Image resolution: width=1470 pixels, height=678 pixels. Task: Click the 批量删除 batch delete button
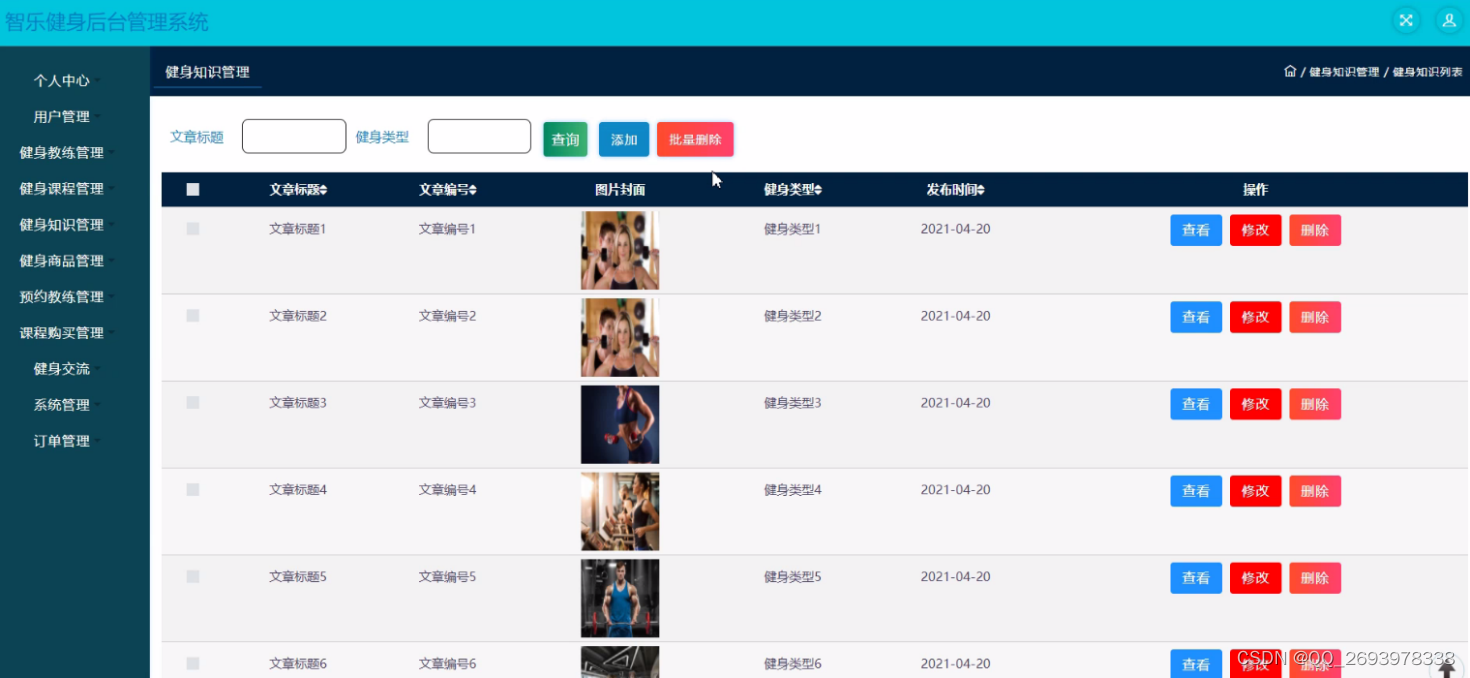pos(695,140)
